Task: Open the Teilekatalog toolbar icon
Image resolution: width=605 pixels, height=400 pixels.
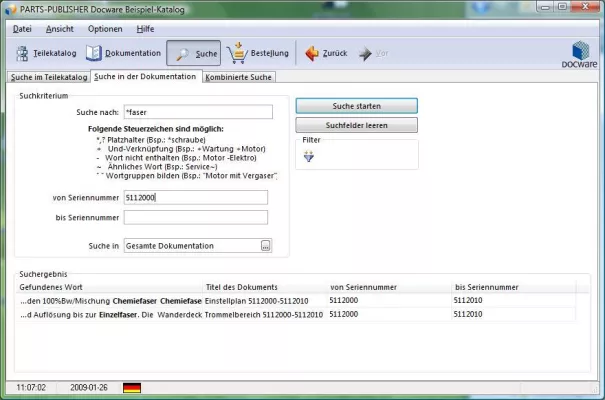Action: coord(25,53)
